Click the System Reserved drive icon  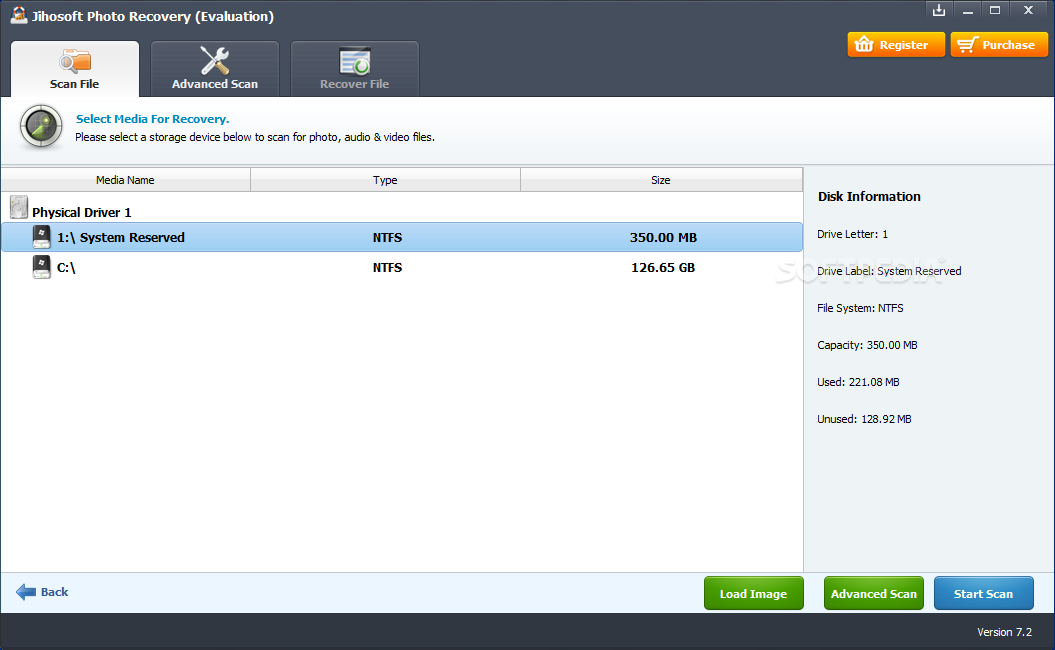pyautogui.click(x=42, y=237)
